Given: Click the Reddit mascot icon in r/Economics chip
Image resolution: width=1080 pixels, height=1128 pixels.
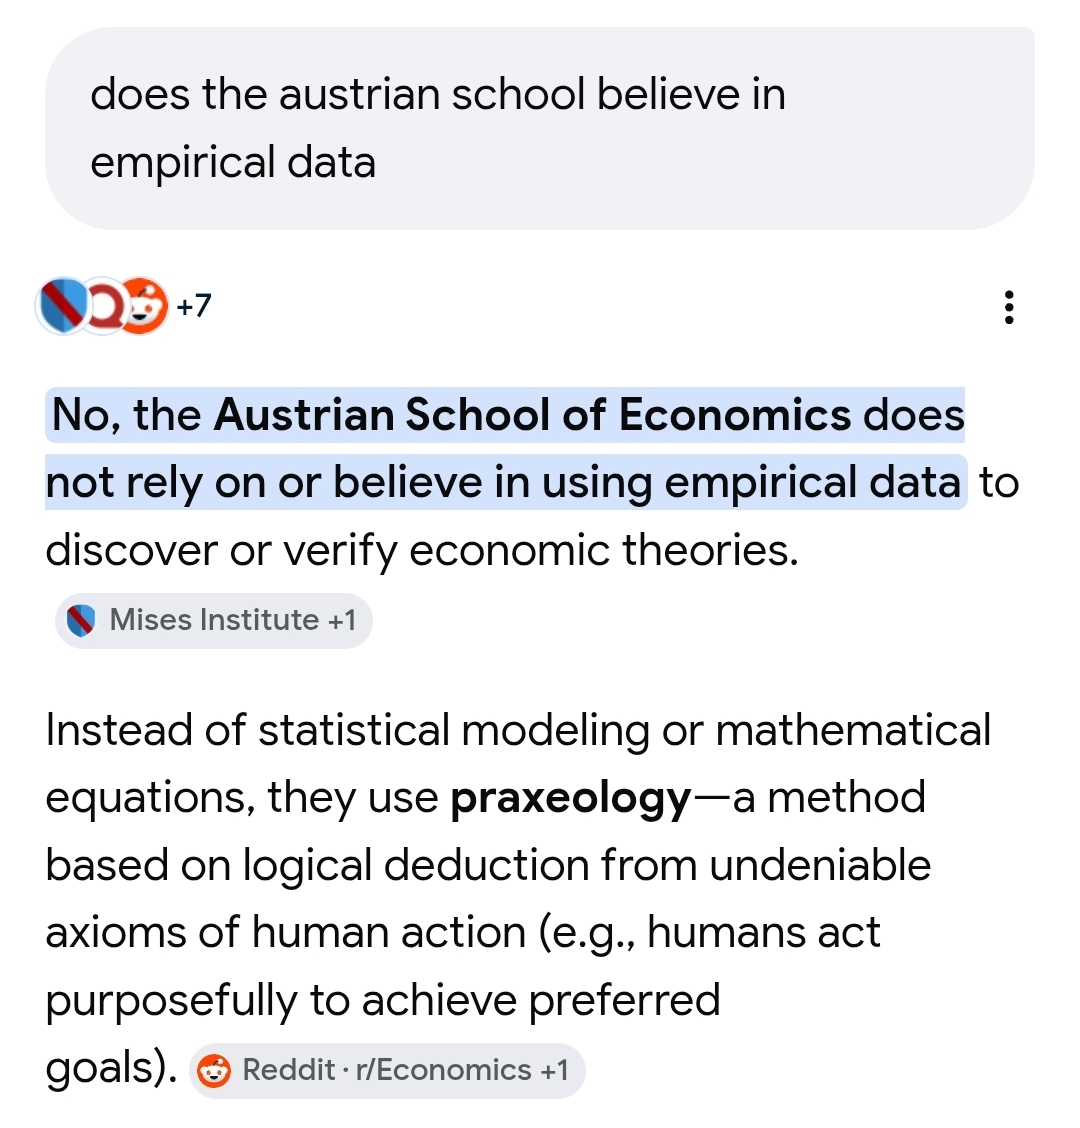Looking at the screenshot, I should tap(214, 1070).
